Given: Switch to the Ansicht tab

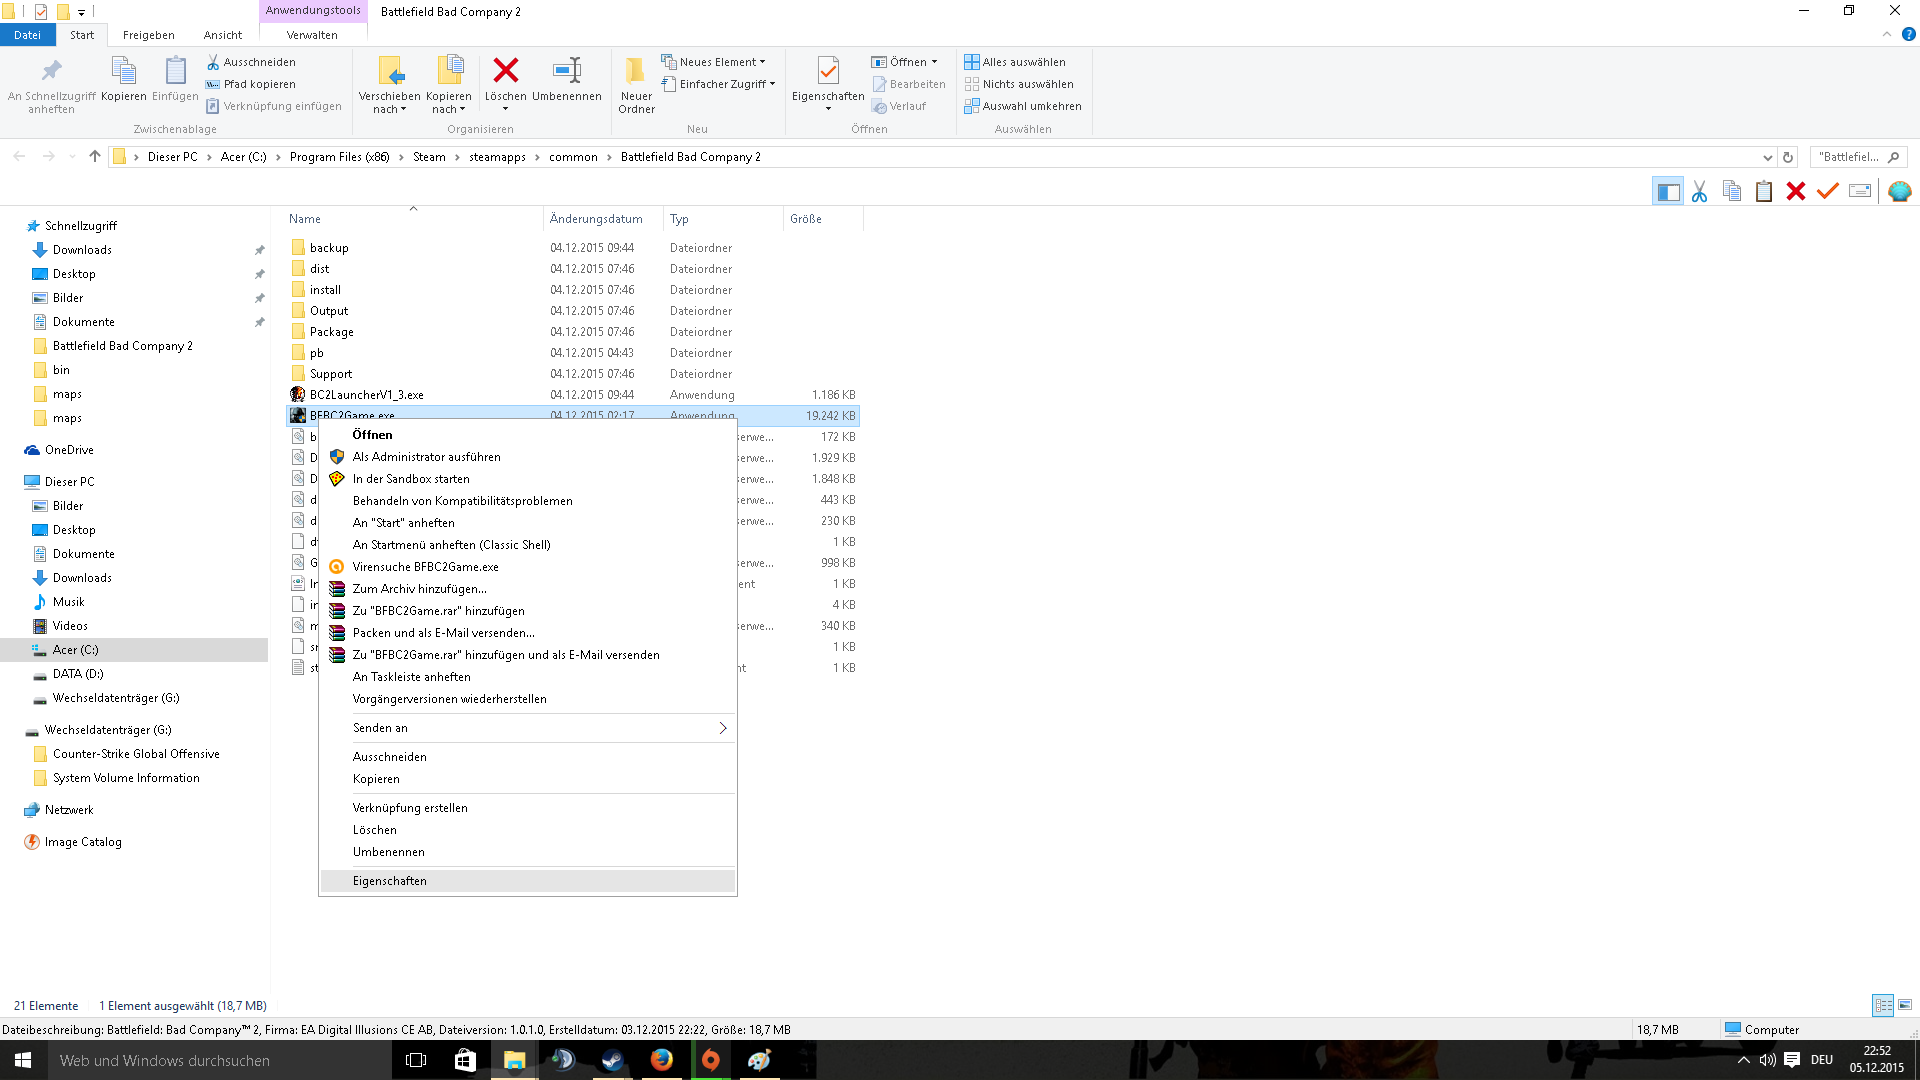Looking at the screenshot, I should click(x=223, y=35).
